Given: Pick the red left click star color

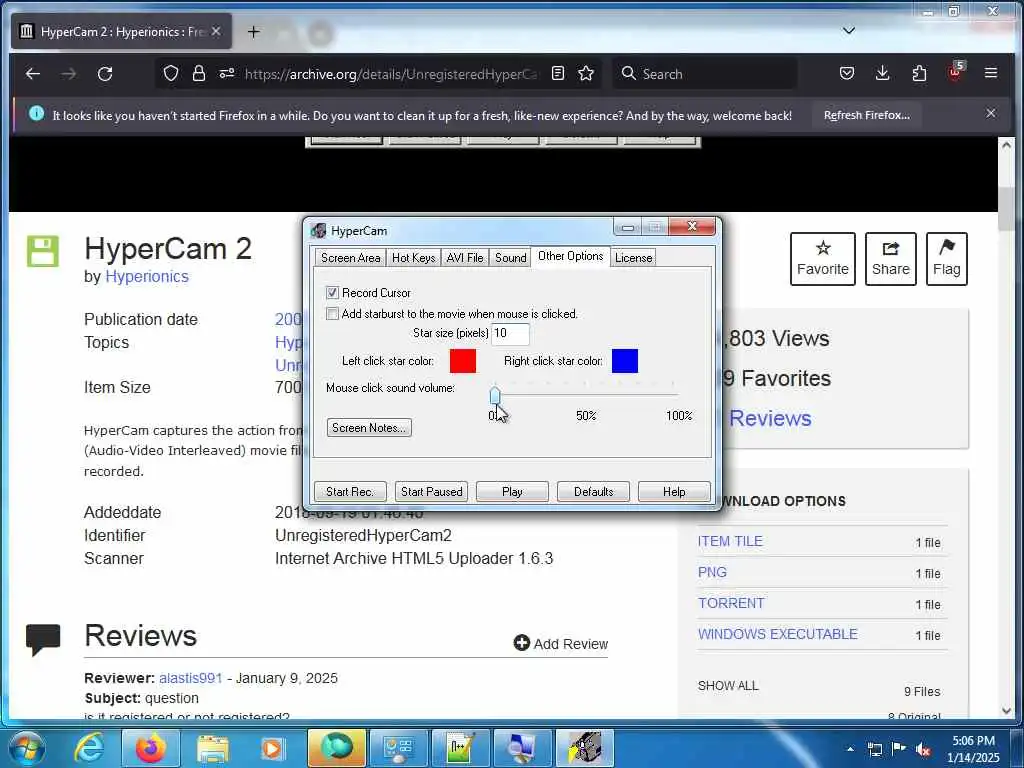Looking at the screenshot, I should [x=463, y=360].
